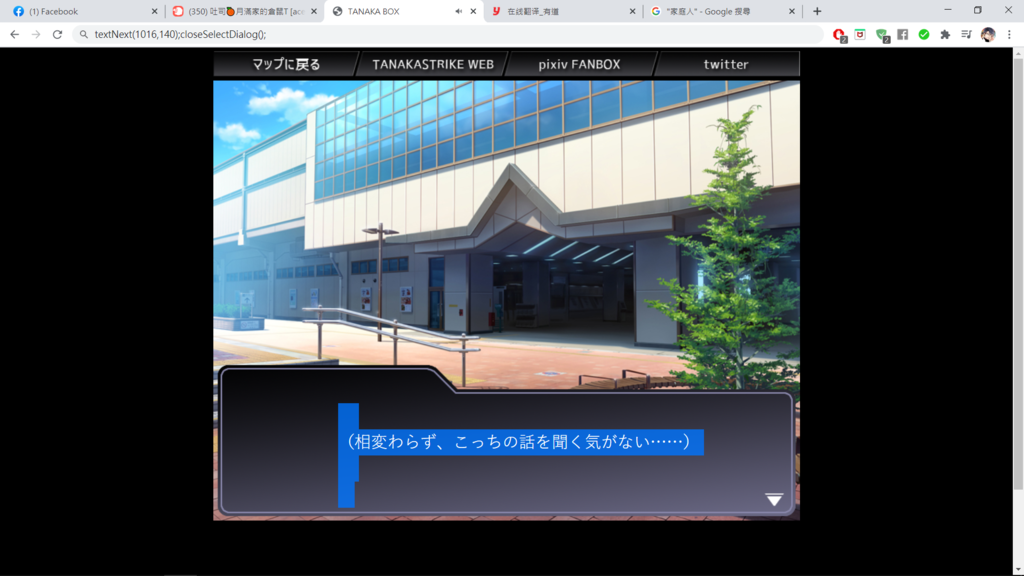Open the pixiv FANBOX link
Viewport: 1024px width, 576px height.
[x=579, y=64]
